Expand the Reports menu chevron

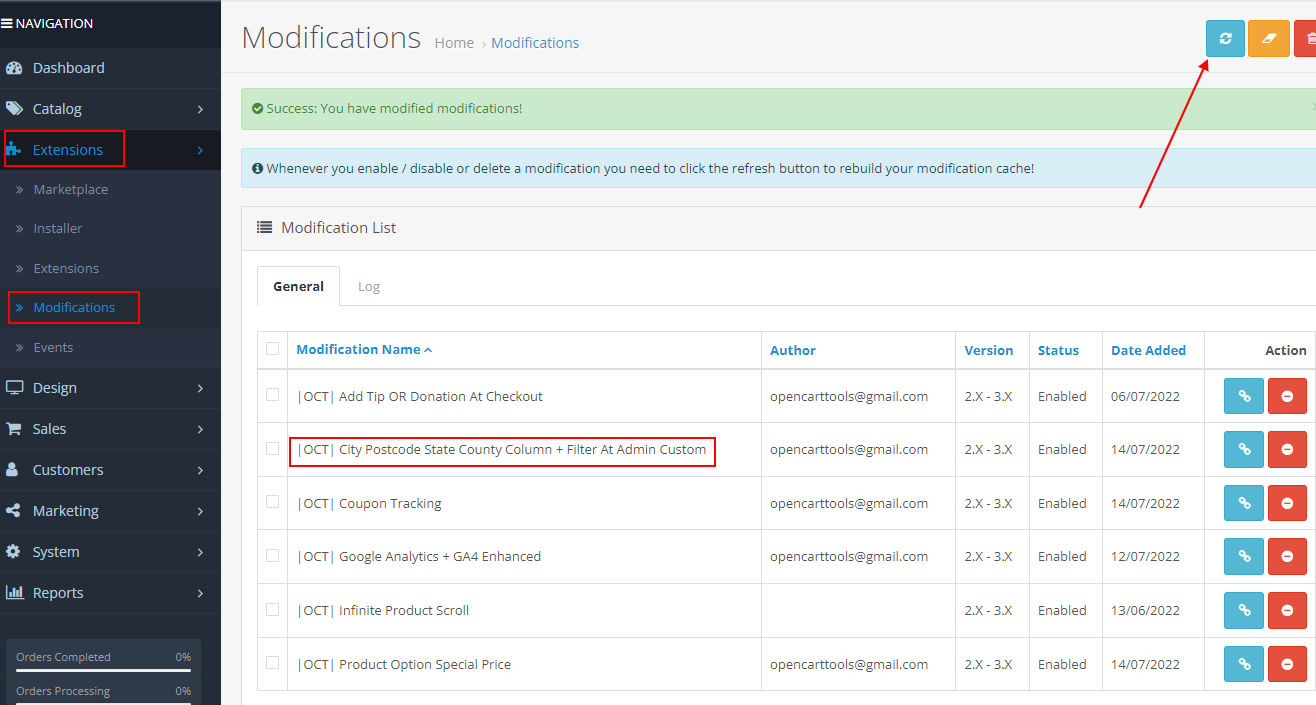200,593
